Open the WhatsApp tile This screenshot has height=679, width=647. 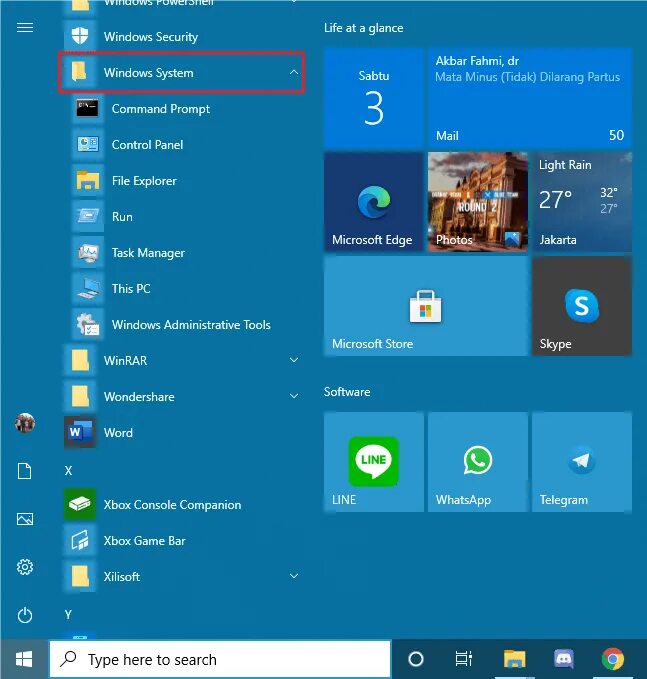pyautogui.click(x=478, y=462)
